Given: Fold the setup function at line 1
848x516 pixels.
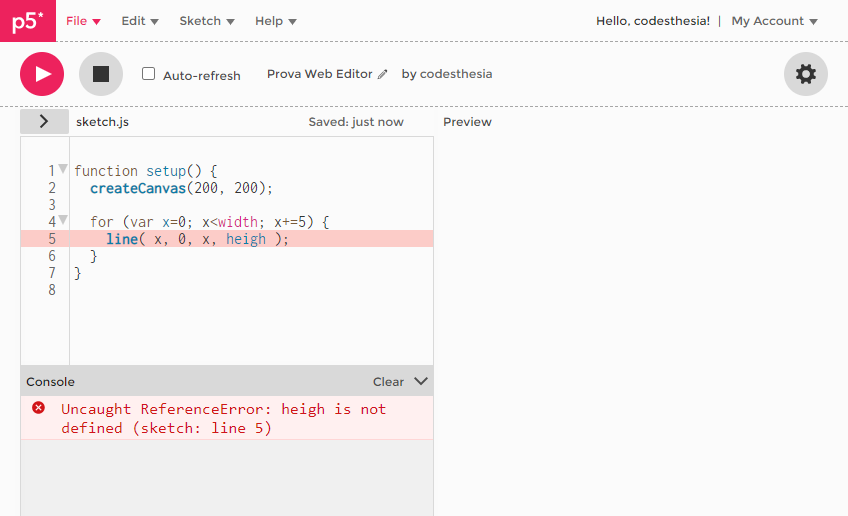Looking at the screenshot, I should [63, 169].
